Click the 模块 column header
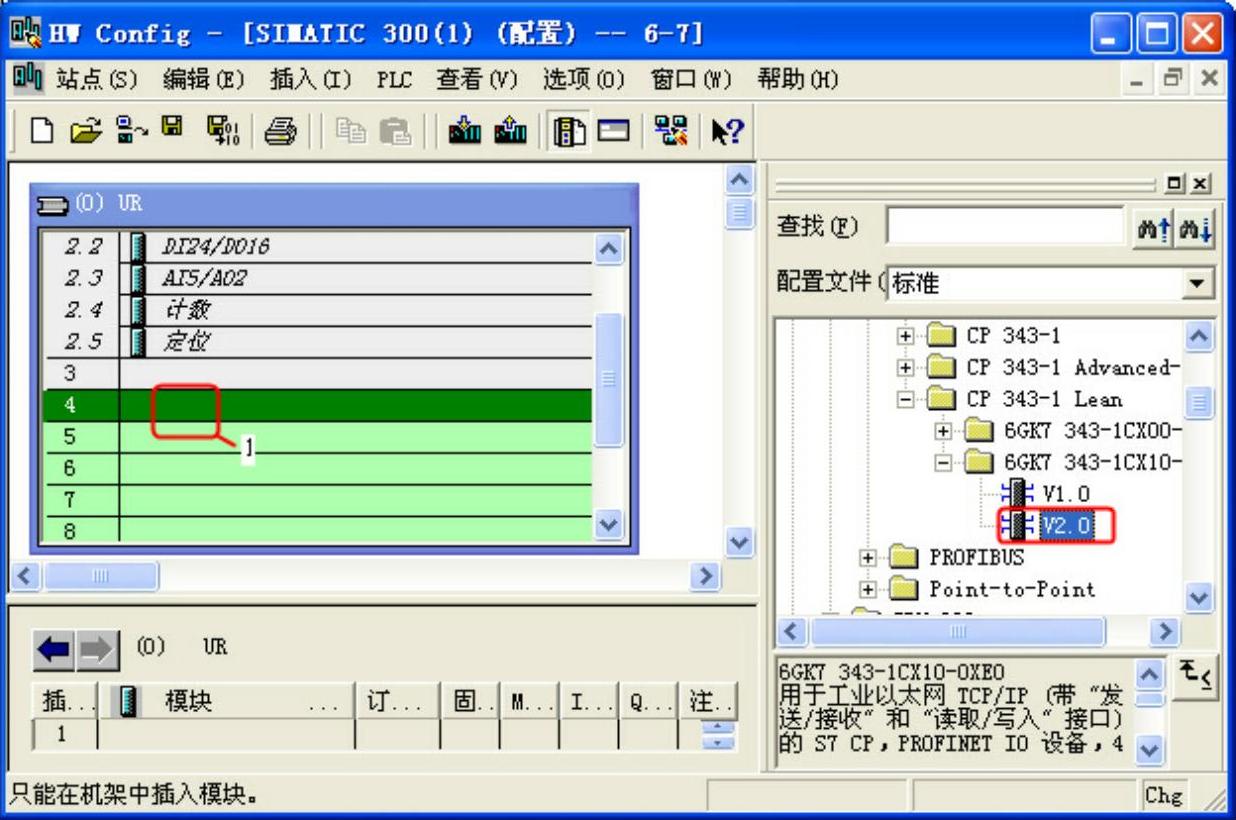Image resolution: width=1236 pixels, height=820 pixels. click(x=226, y=700)
